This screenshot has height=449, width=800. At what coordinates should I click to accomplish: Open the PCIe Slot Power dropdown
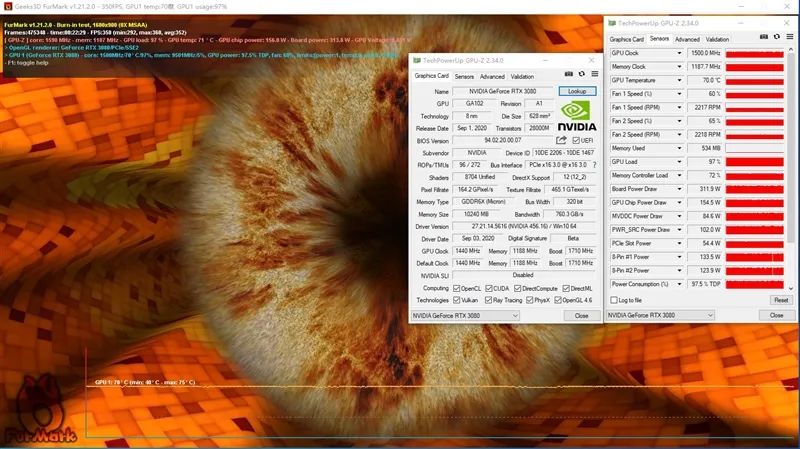click(x=679, y=243)
